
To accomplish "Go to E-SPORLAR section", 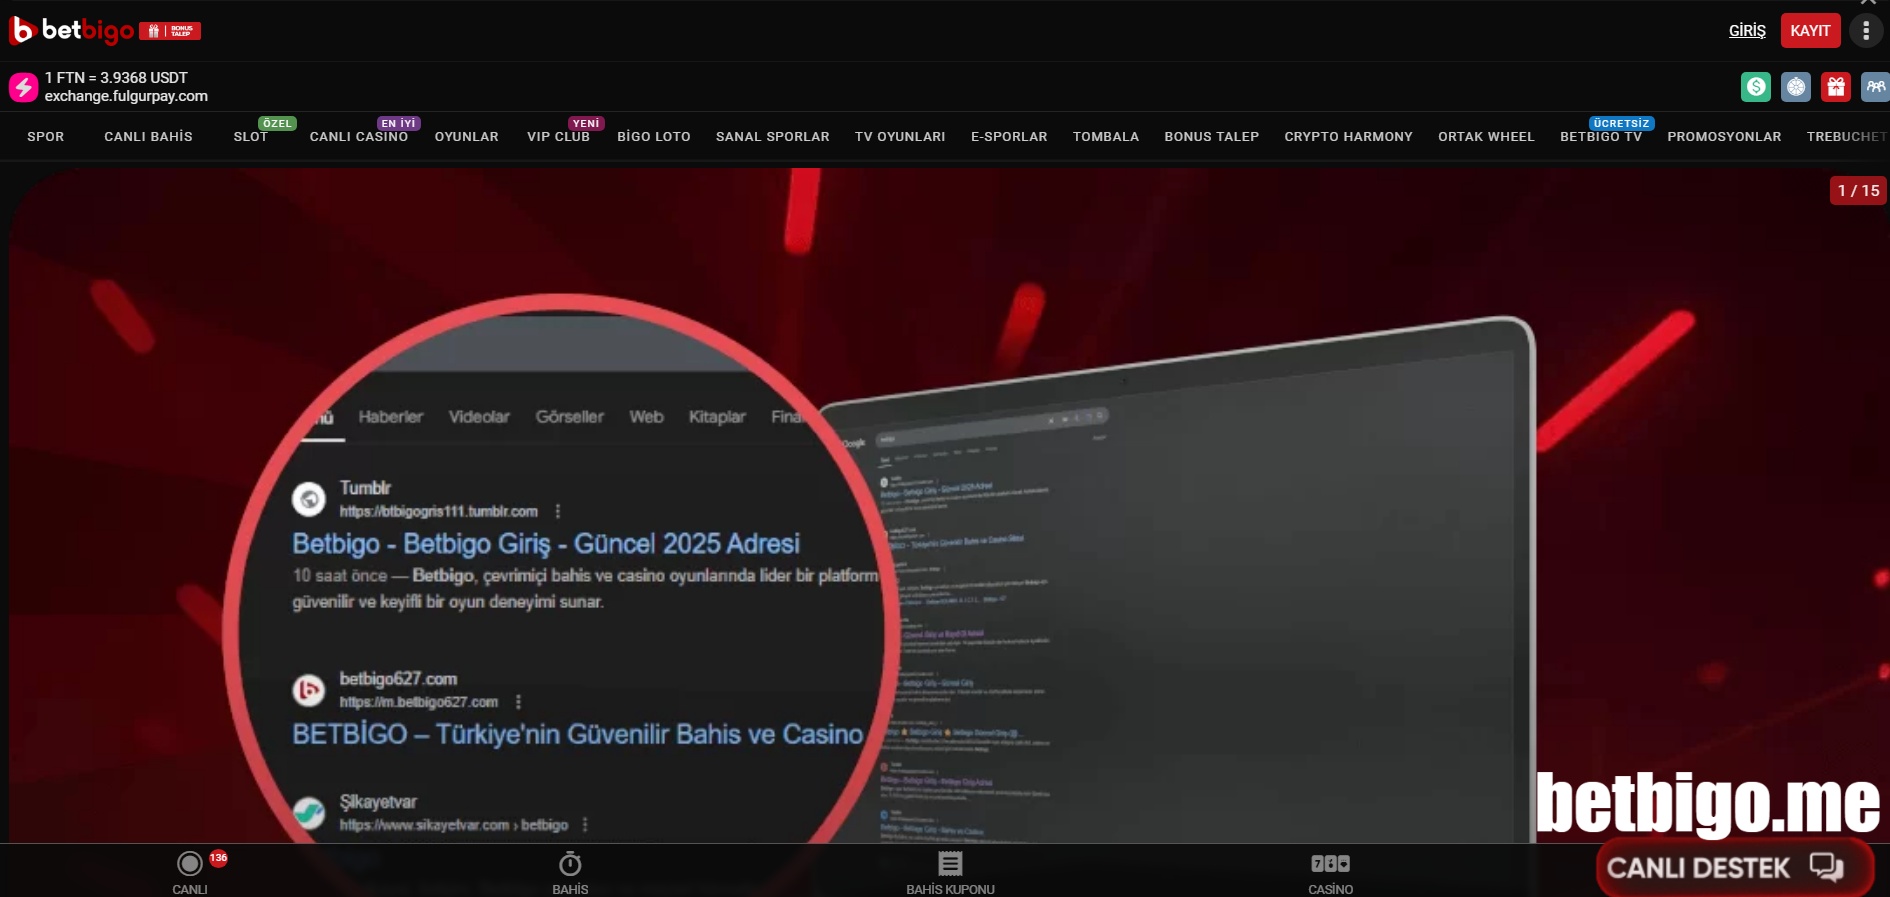I will [1009, 137].
